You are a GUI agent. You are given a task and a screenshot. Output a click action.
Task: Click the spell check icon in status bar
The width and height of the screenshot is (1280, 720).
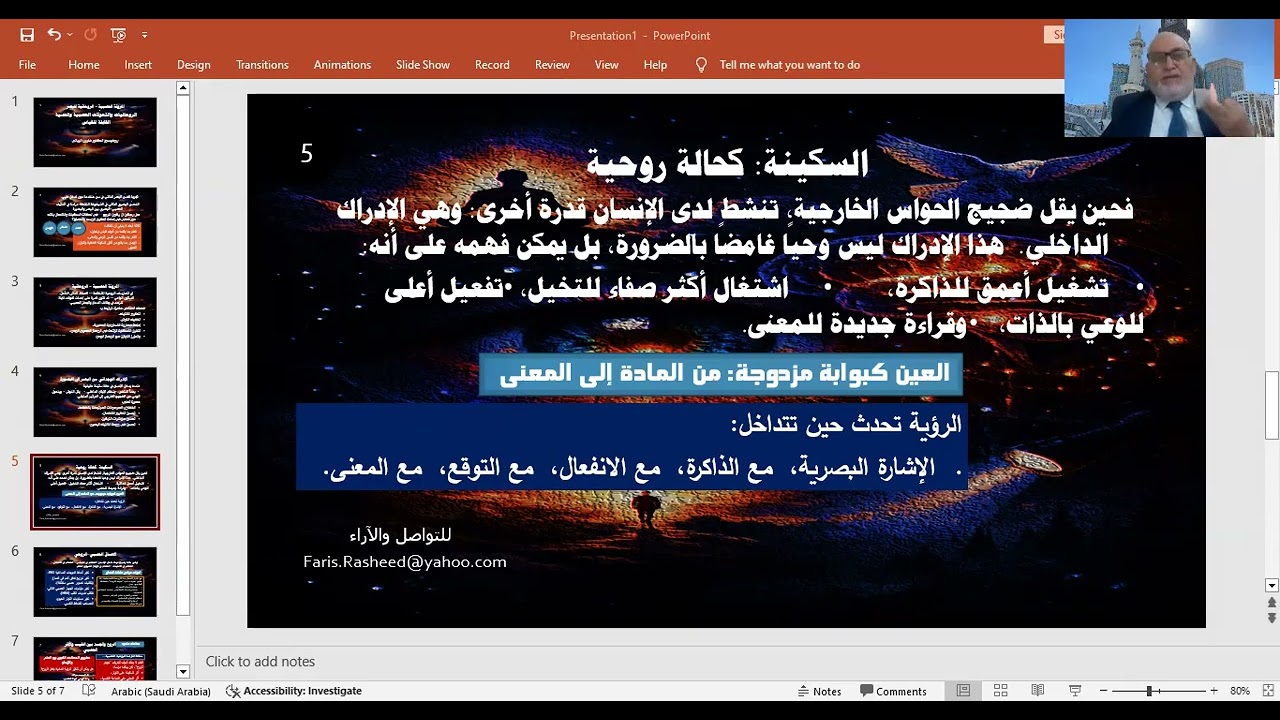89,691
